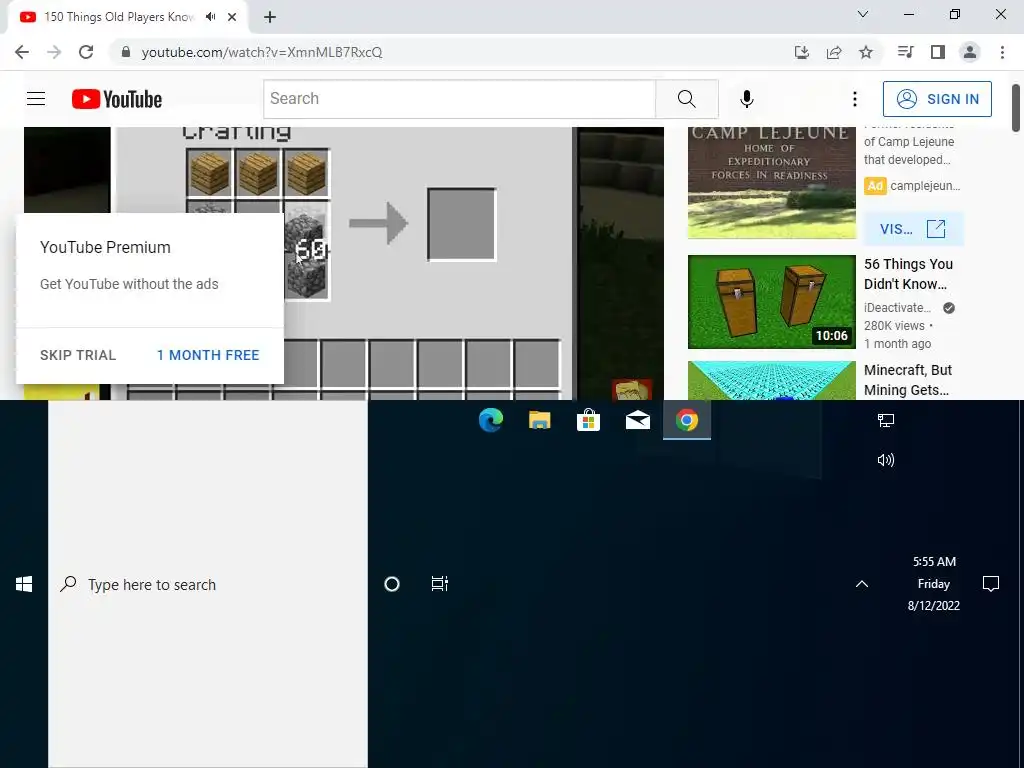
Task: Open YouTube settings three-dot menu
Action: [x=854, y=99]
